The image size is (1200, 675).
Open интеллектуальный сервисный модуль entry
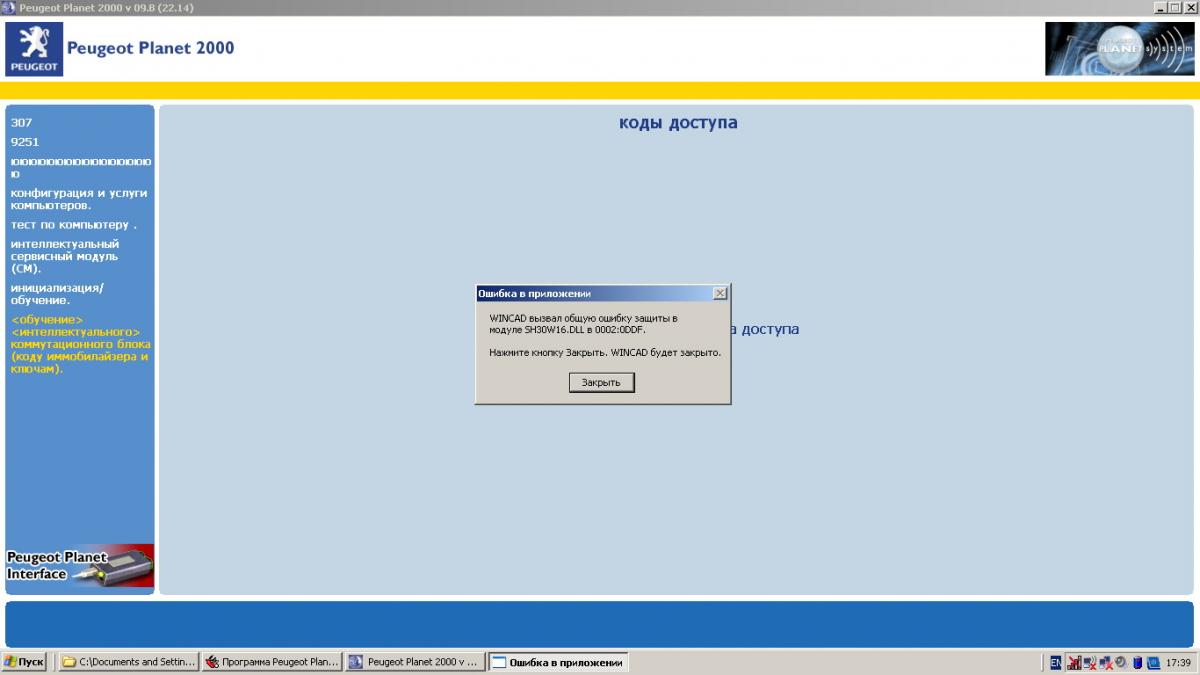coord(65,256)
